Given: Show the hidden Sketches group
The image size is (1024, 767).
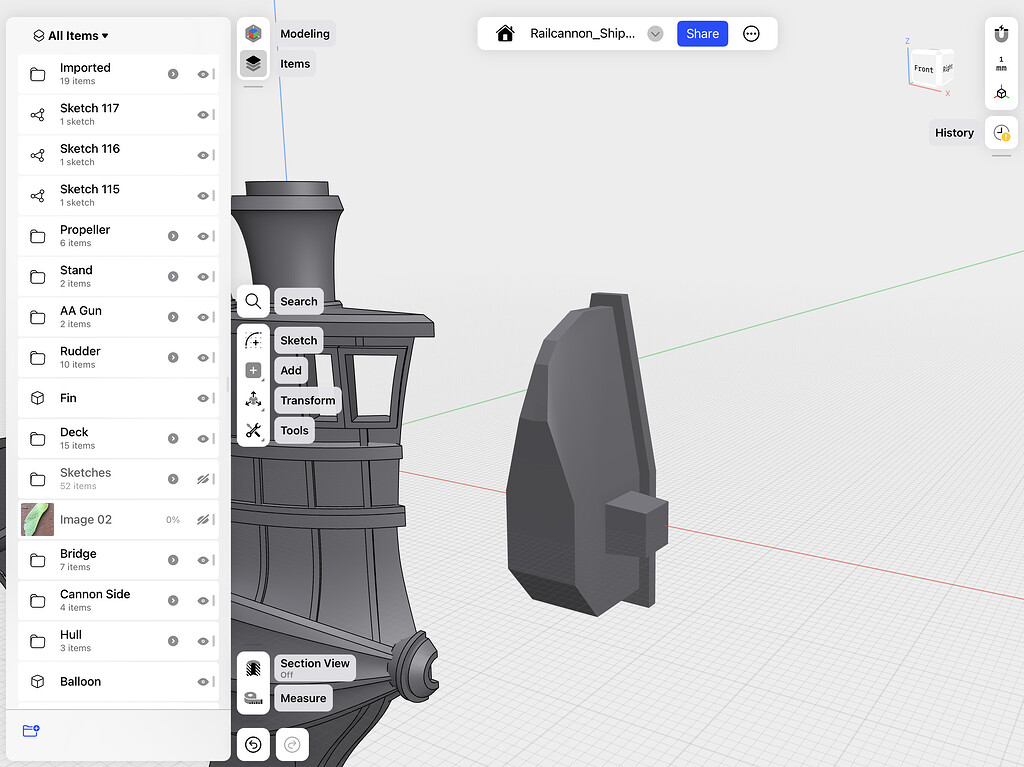Looking at the screenshot, I should click(x=204, y=479).
